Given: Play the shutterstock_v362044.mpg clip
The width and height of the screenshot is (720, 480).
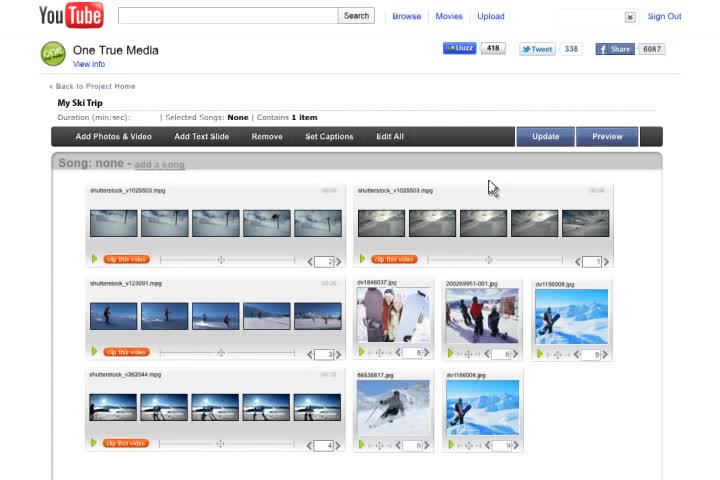Looking at the screenshot, I should pos(94,443).
